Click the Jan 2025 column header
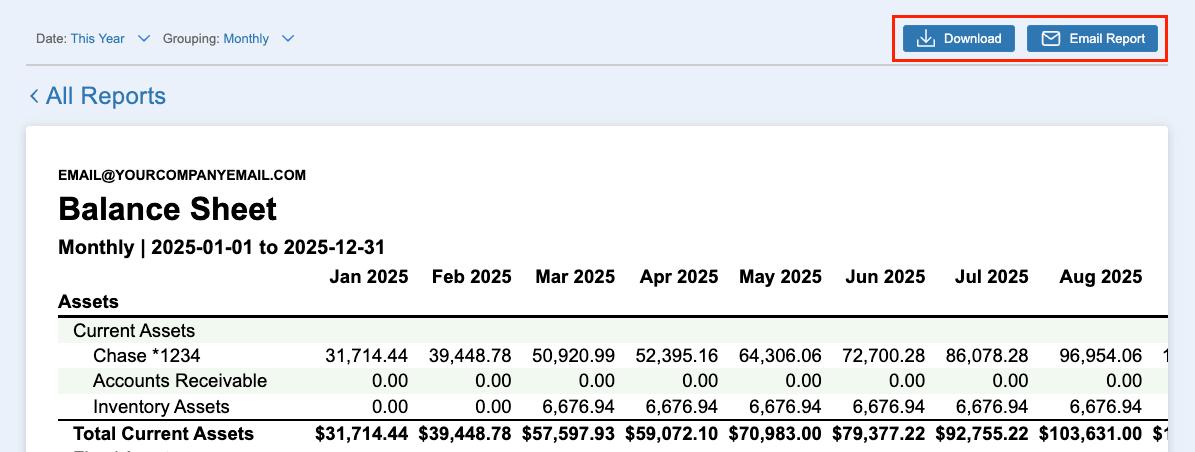This screenshot has height=452, width=1195. (369, 277)
